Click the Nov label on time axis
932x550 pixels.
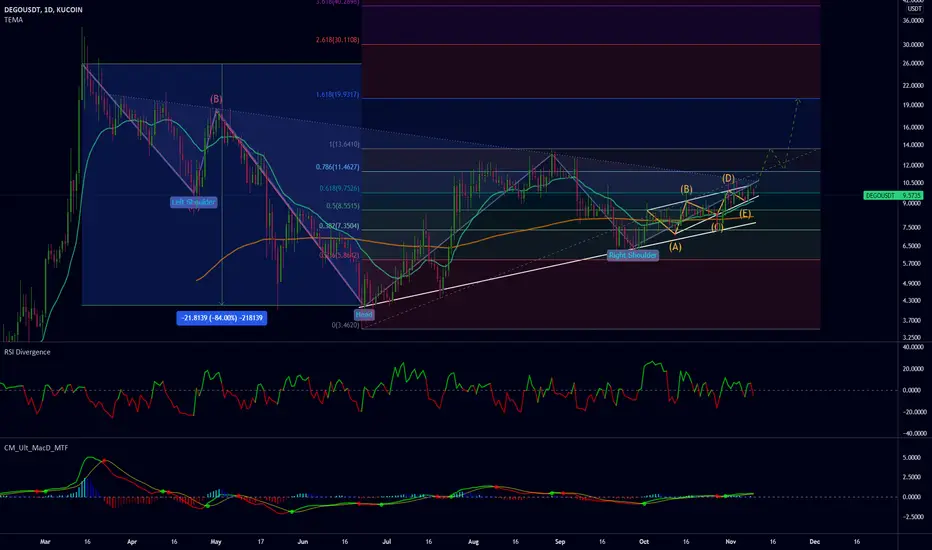(x=731, y=542)
